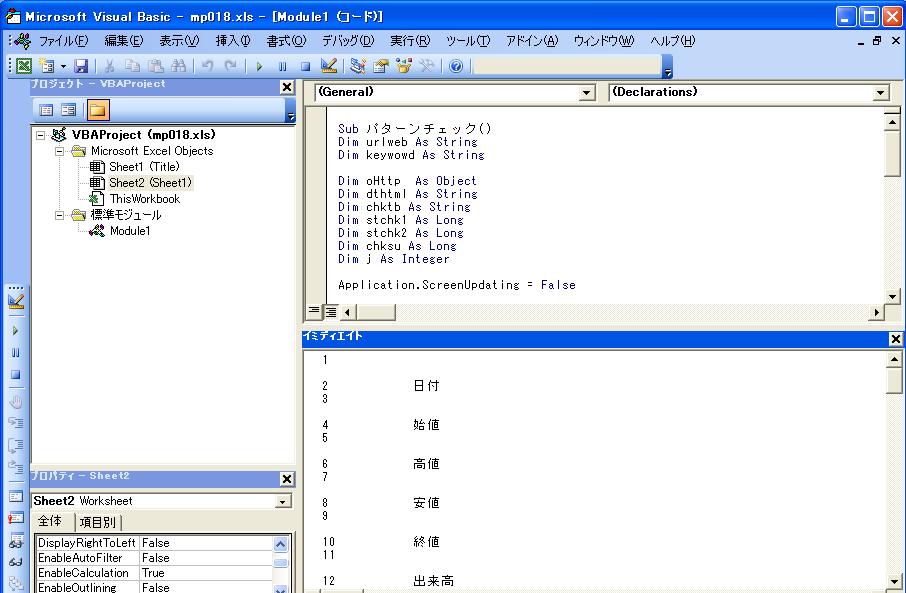Open the ファイル(F) menu
The width and height of the screenshot is (906, 593).
coord(63,41)
